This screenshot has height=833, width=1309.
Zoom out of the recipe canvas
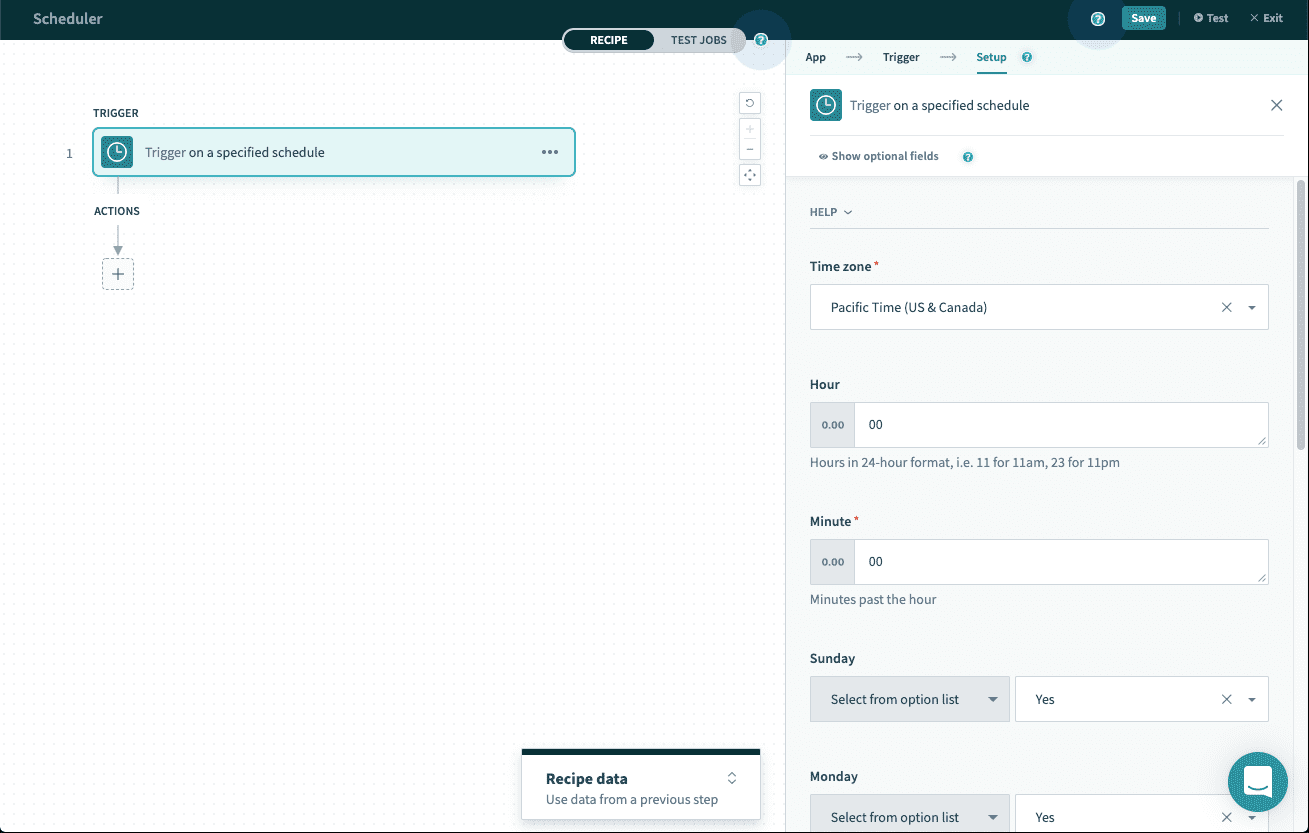[x=749, y=150]
